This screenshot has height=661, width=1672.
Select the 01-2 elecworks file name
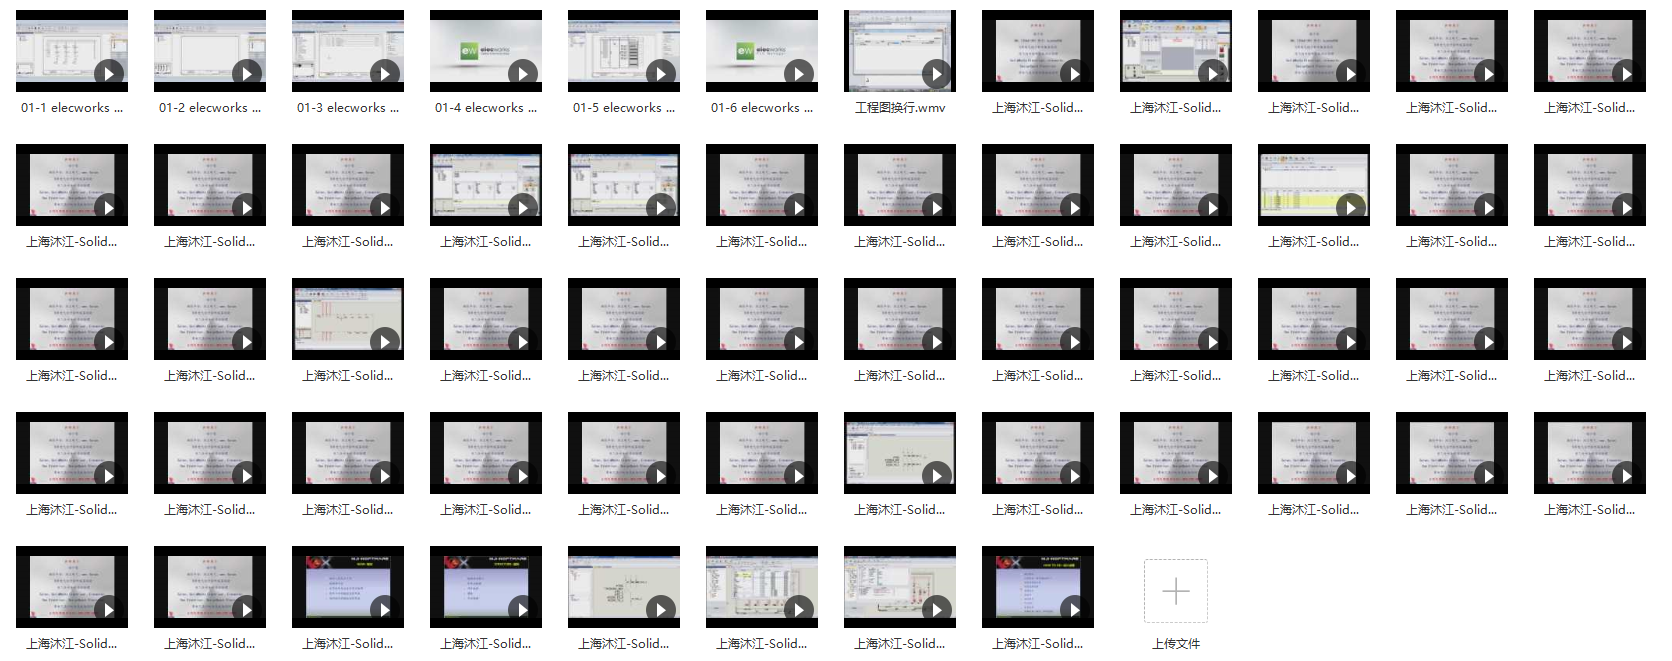coord(210,108)
